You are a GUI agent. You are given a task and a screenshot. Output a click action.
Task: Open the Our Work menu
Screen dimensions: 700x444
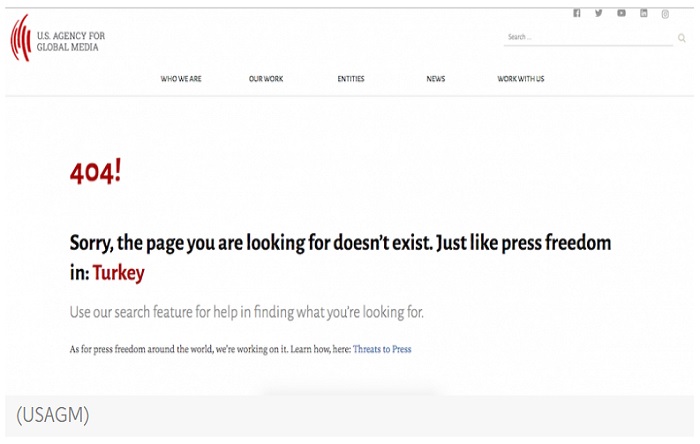pos(266,79)
